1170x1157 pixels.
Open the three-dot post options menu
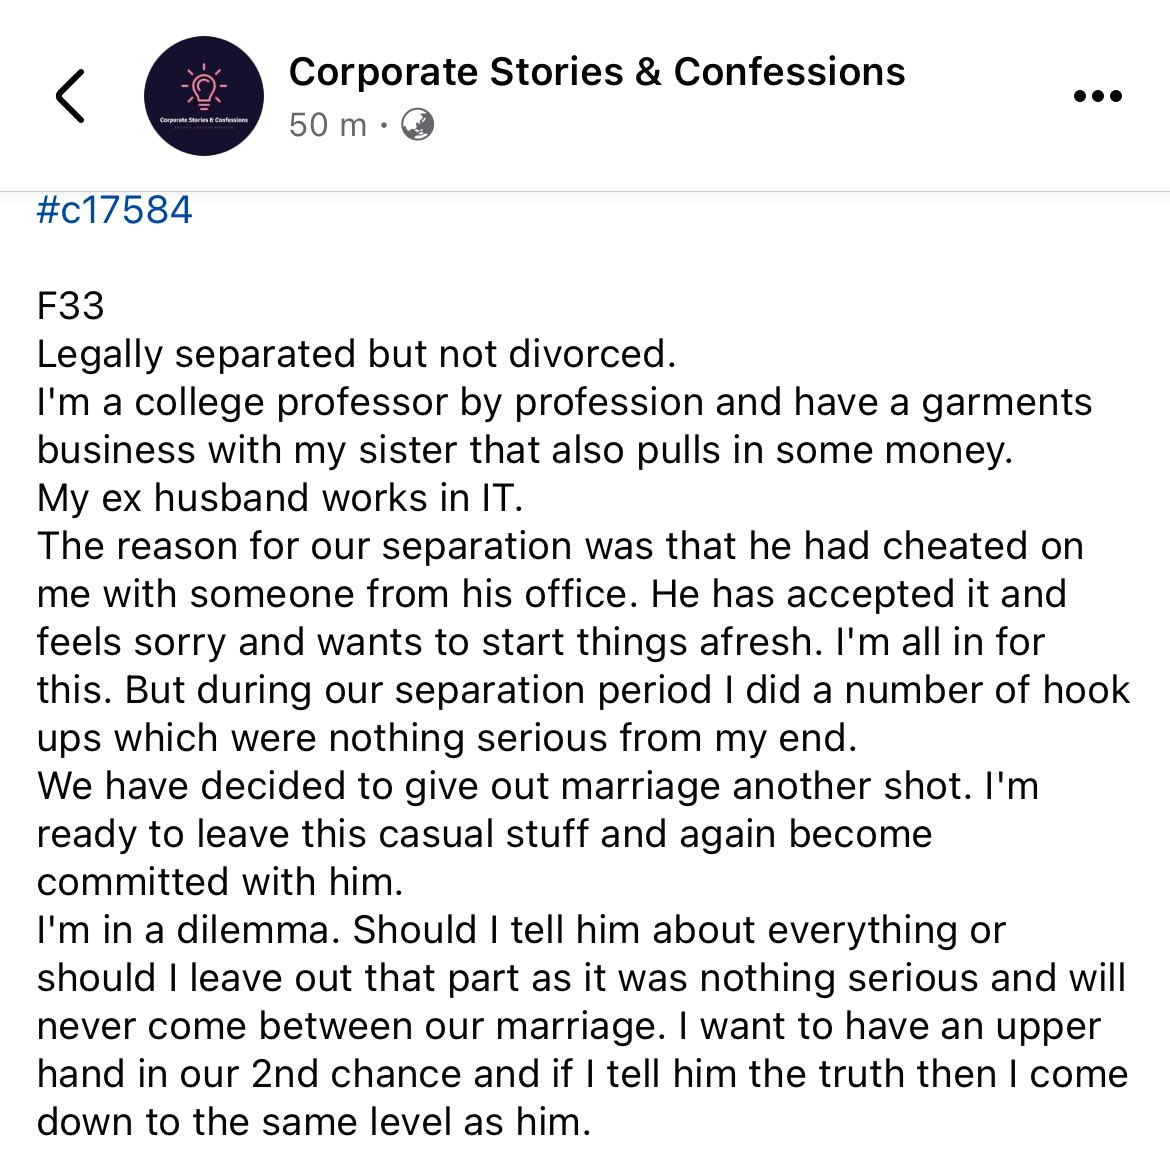coord(1097,95)
